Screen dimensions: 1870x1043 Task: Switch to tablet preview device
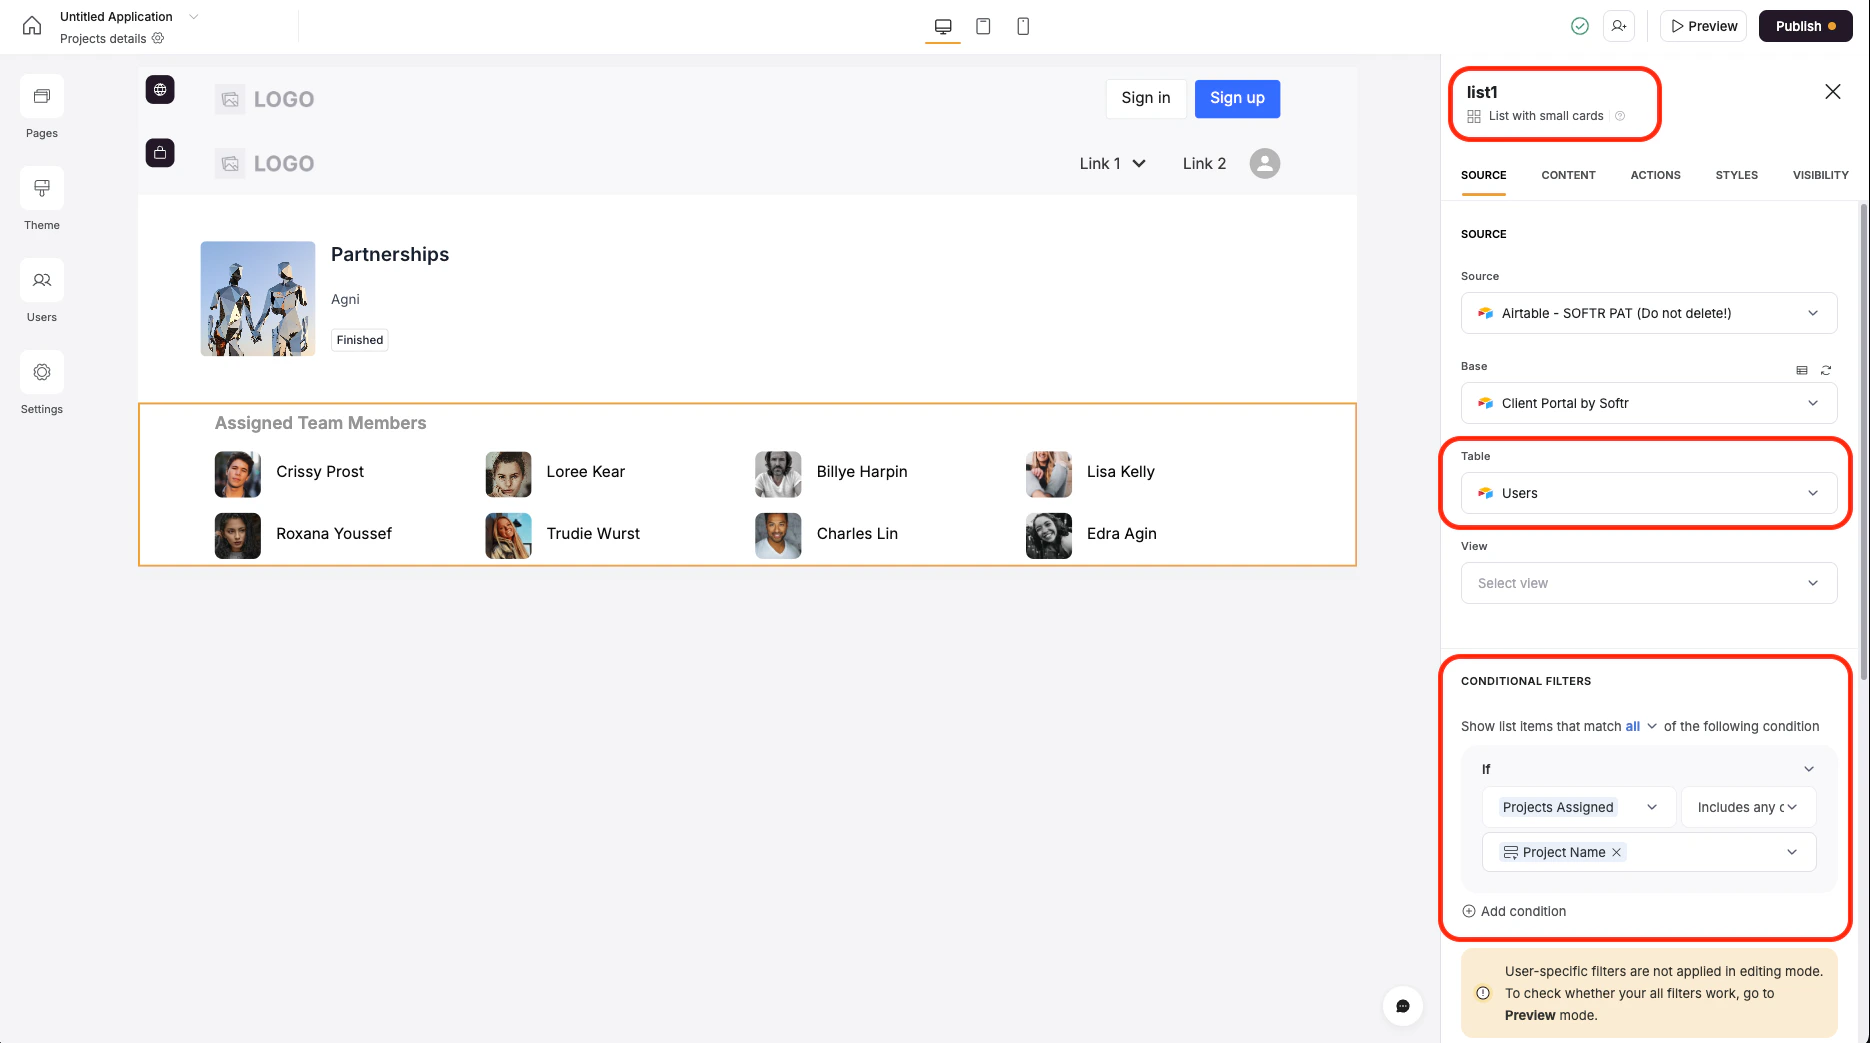tap(983, 26)
